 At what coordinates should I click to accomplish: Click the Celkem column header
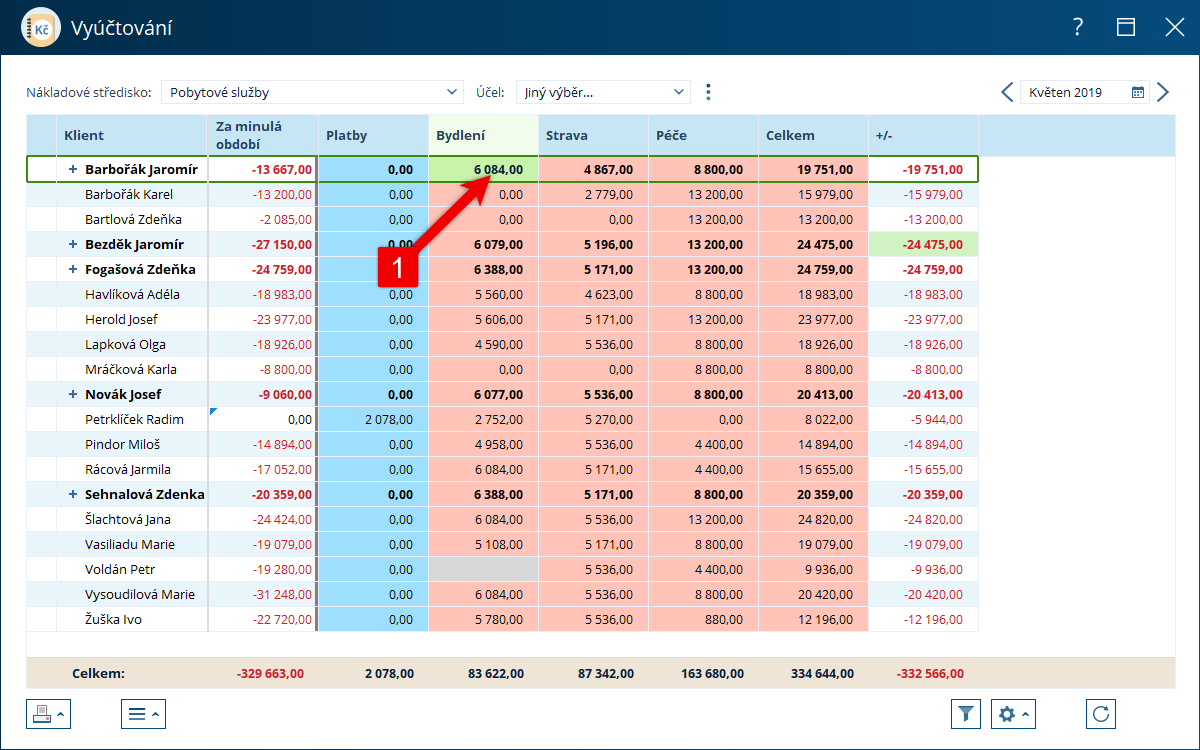813,135
